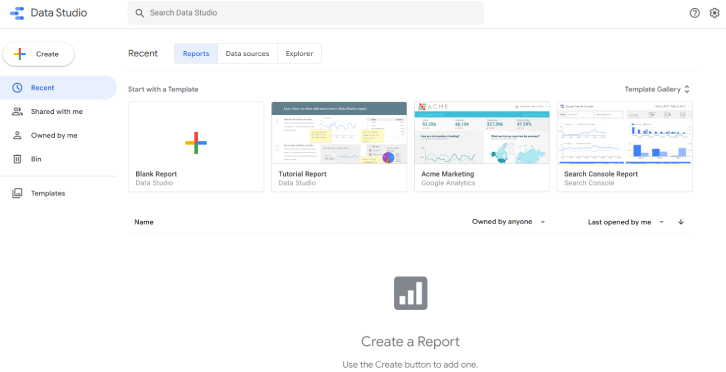
Task: Select Shared with me in the sidebar
Action: [58, 112]
